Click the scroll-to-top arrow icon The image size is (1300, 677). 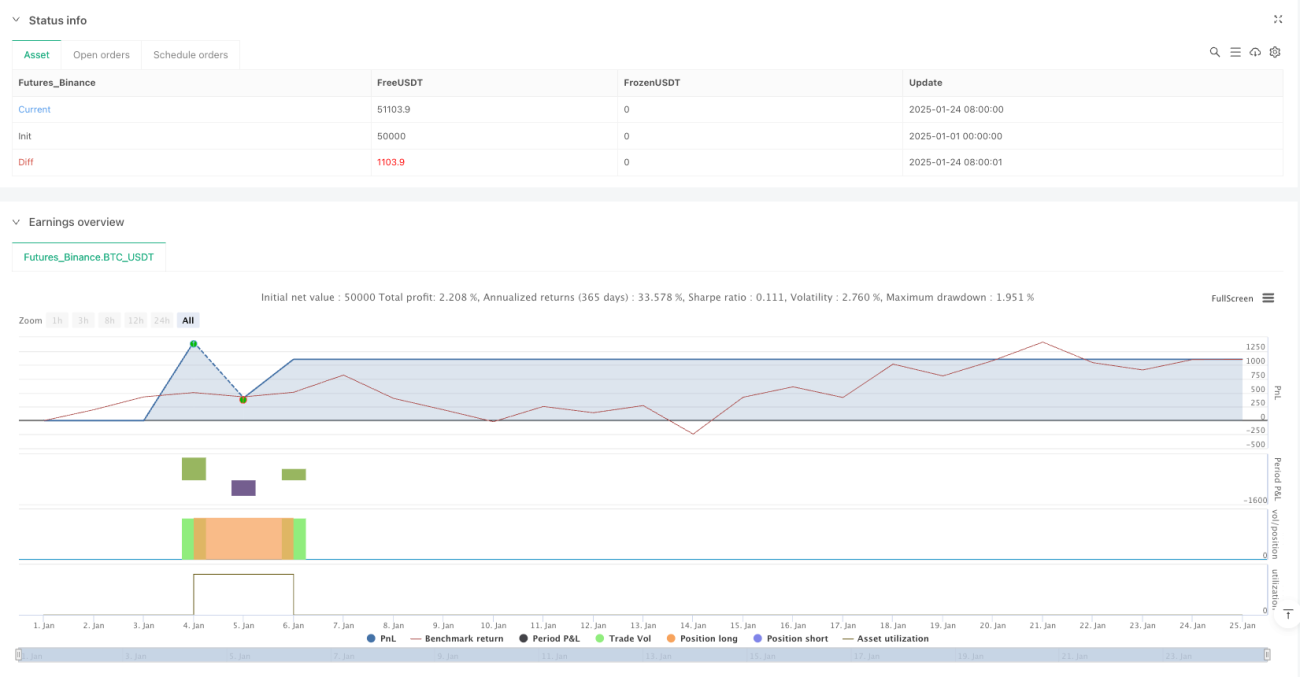(x=1287, y=613)
